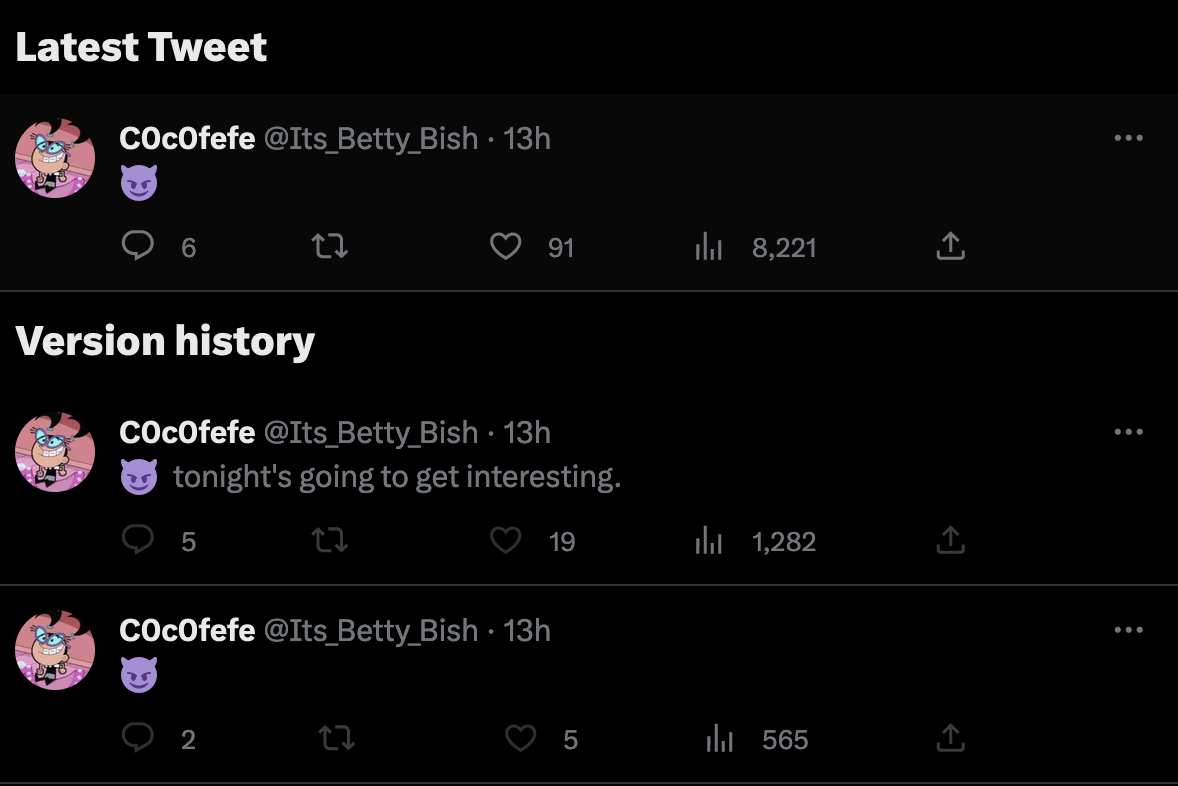1178x786 pixels.
Task: Reply to the oldest version with 2 comments
Action: [137, 738]
